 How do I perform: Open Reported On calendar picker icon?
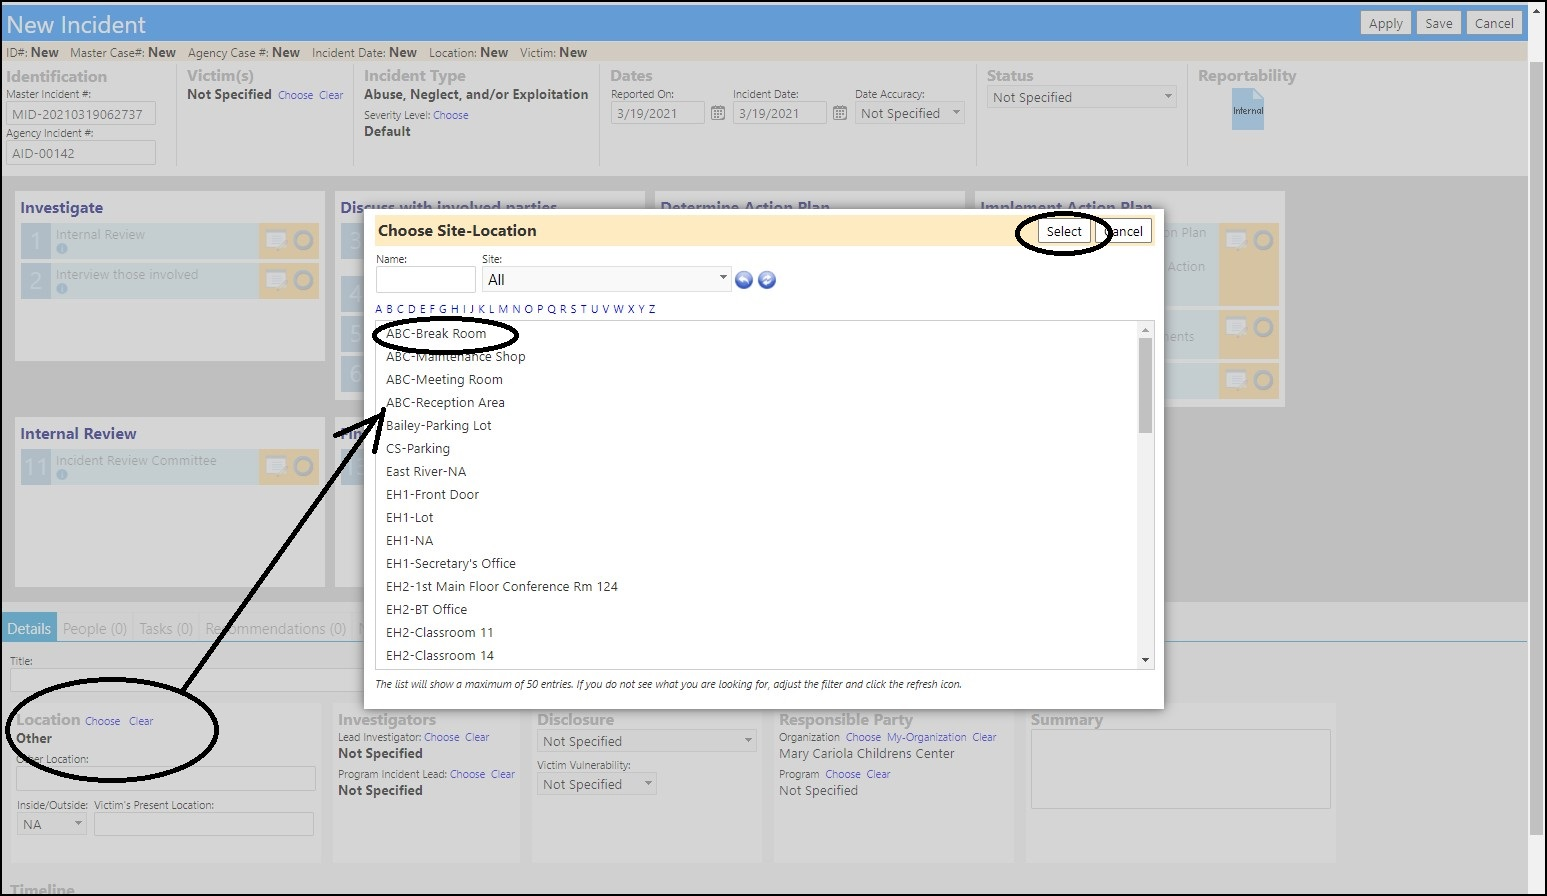coord(718,113)
